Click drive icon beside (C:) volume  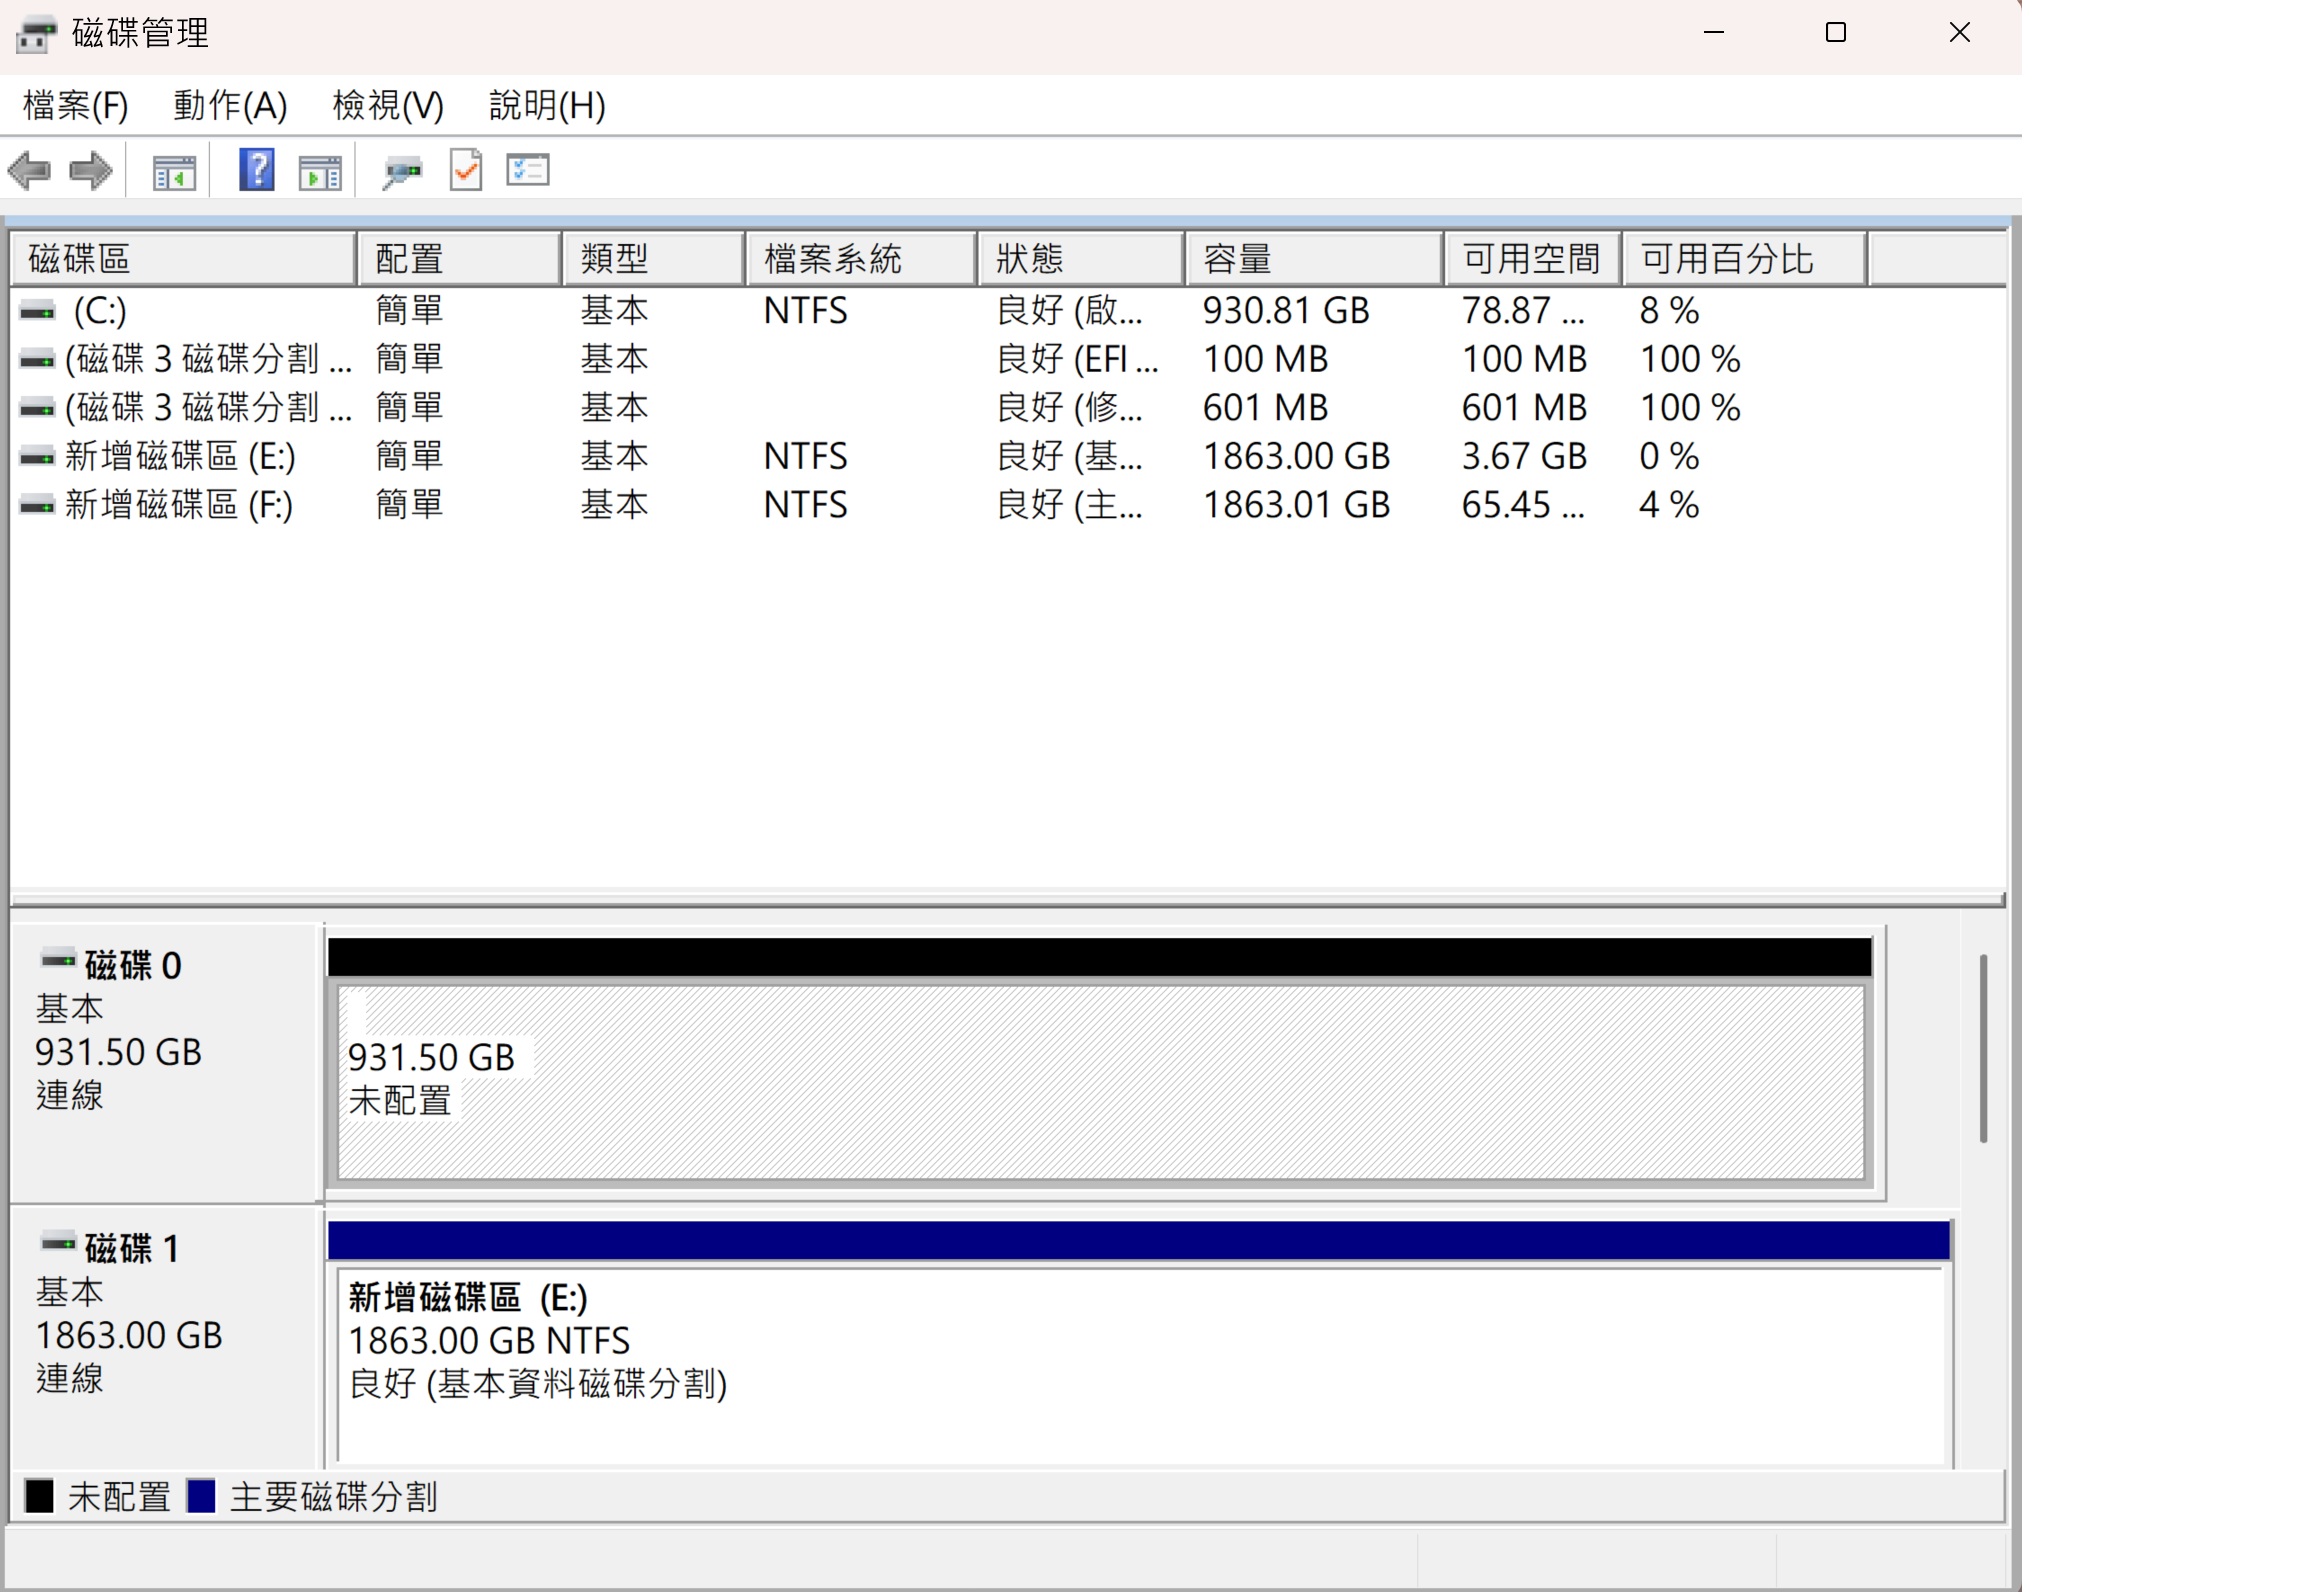click(x=38, y=312)
